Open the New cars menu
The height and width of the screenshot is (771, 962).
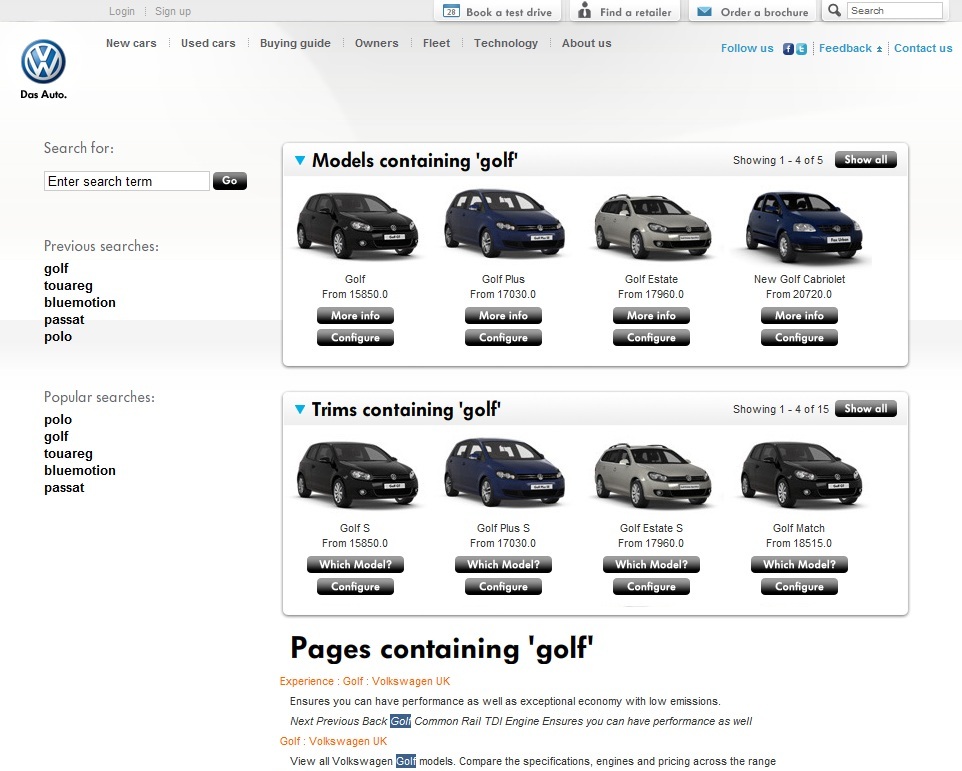pos(131,43)
